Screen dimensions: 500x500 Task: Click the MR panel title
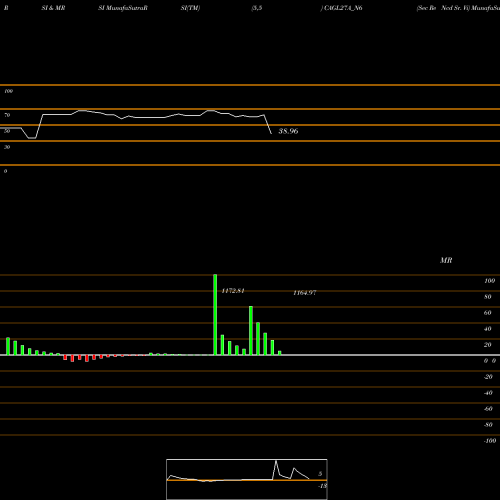pyautogui.click(x=446, y=260)
